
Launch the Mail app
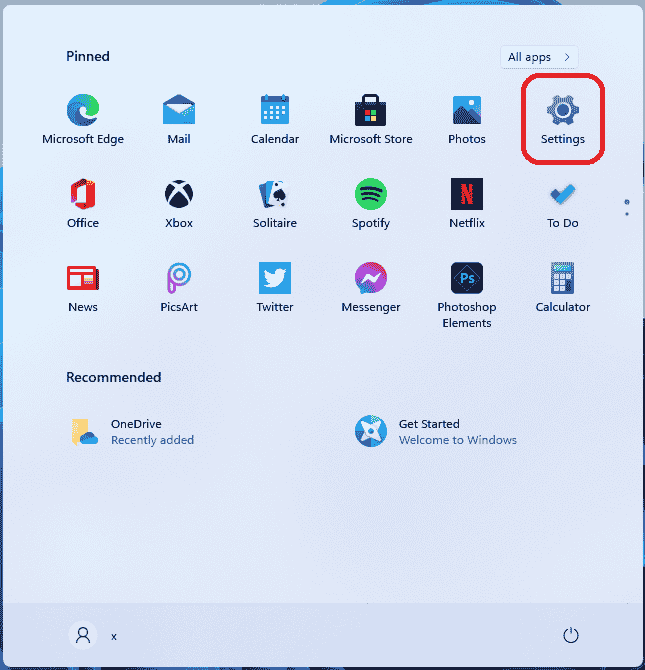pyautogui.click(x=179, y=119)
